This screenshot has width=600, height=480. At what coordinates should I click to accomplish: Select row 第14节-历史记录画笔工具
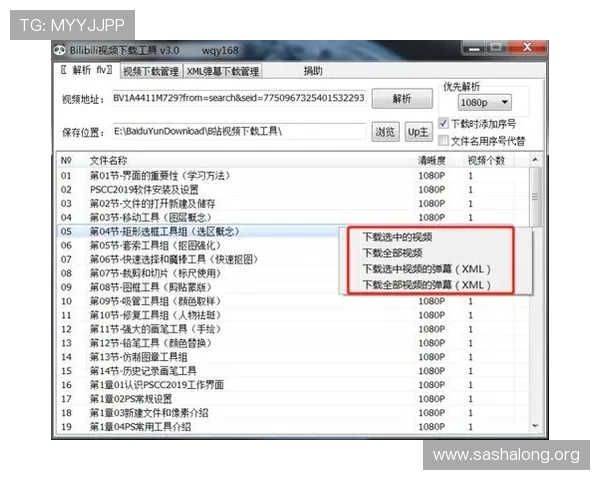point(293,371)
